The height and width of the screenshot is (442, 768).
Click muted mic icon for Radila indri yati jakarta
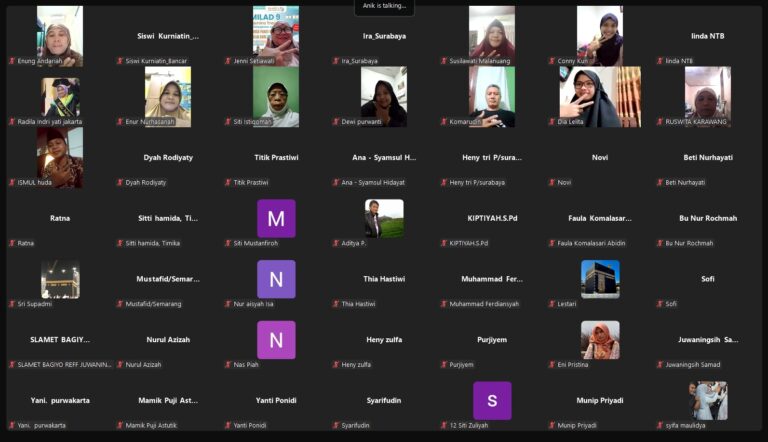[x=12, y=122]
